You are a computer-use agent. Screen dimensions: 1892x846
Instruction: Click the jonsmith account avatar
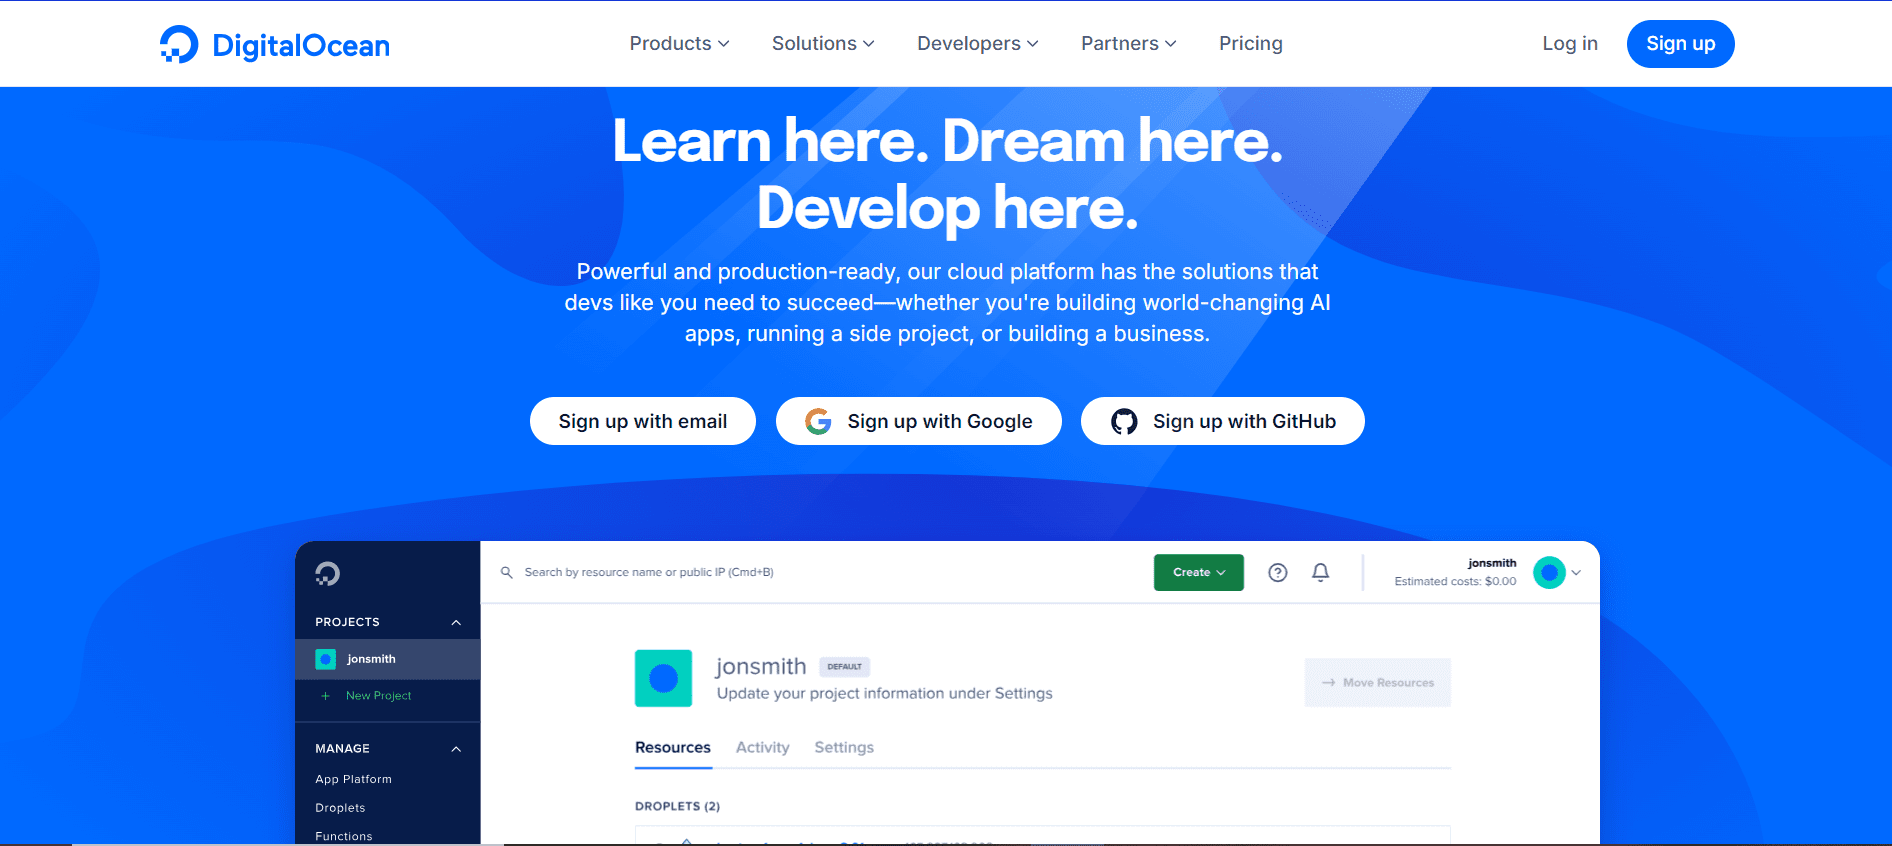[1549, 572]
